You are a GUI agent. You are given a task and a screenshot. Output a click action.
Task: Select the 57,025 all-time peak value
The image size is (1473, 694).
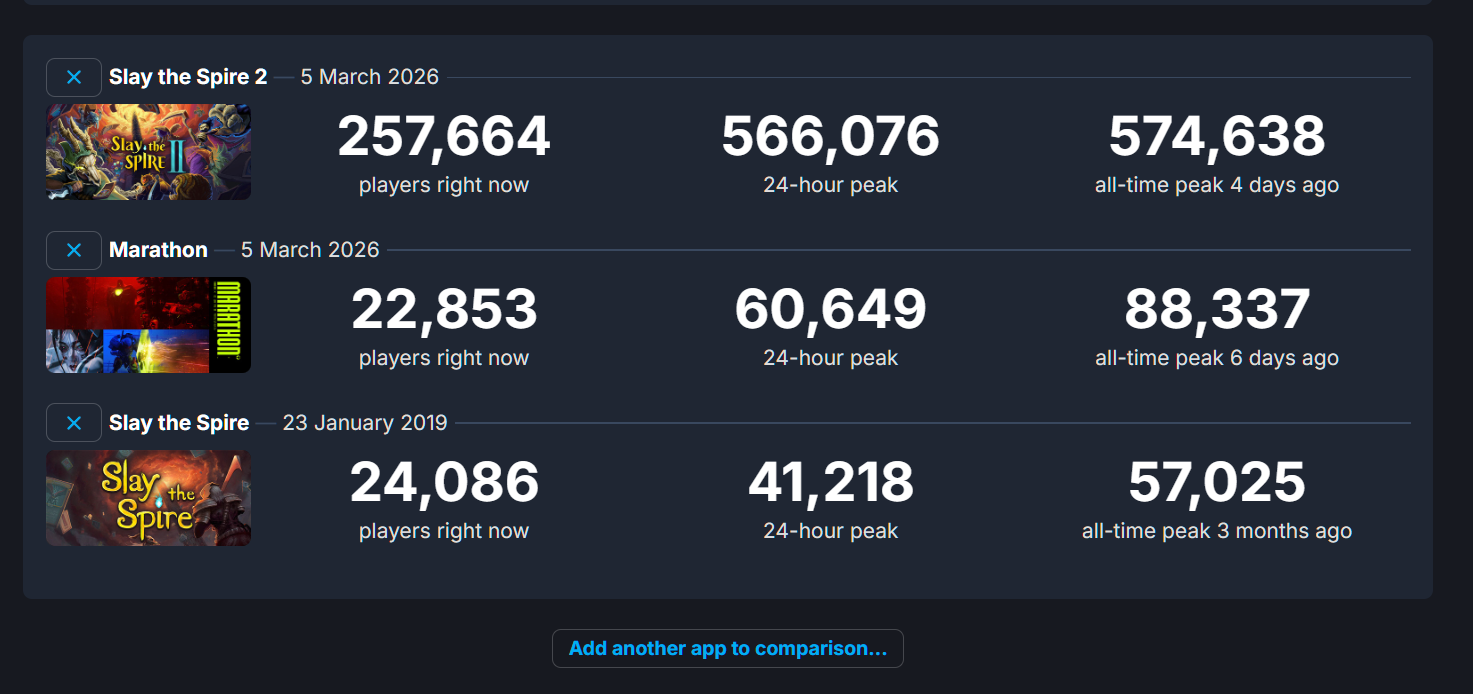coord(1217,483)
